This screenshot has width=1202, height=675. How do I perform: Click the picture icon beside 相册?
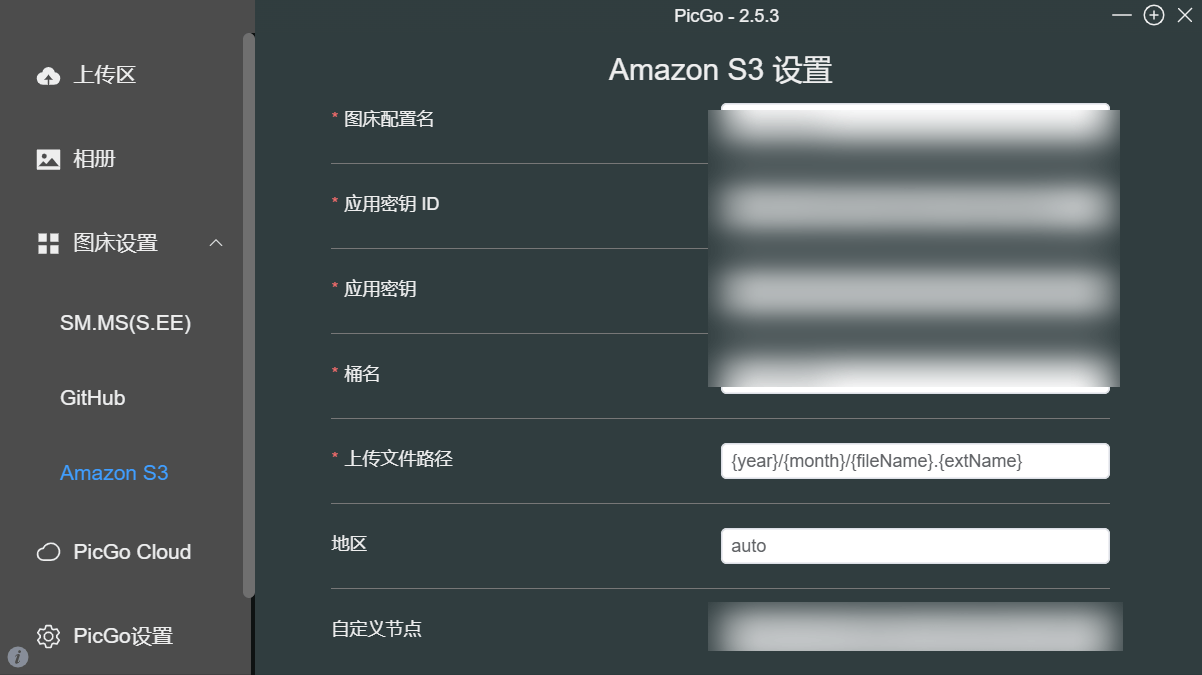pos(48,159)
